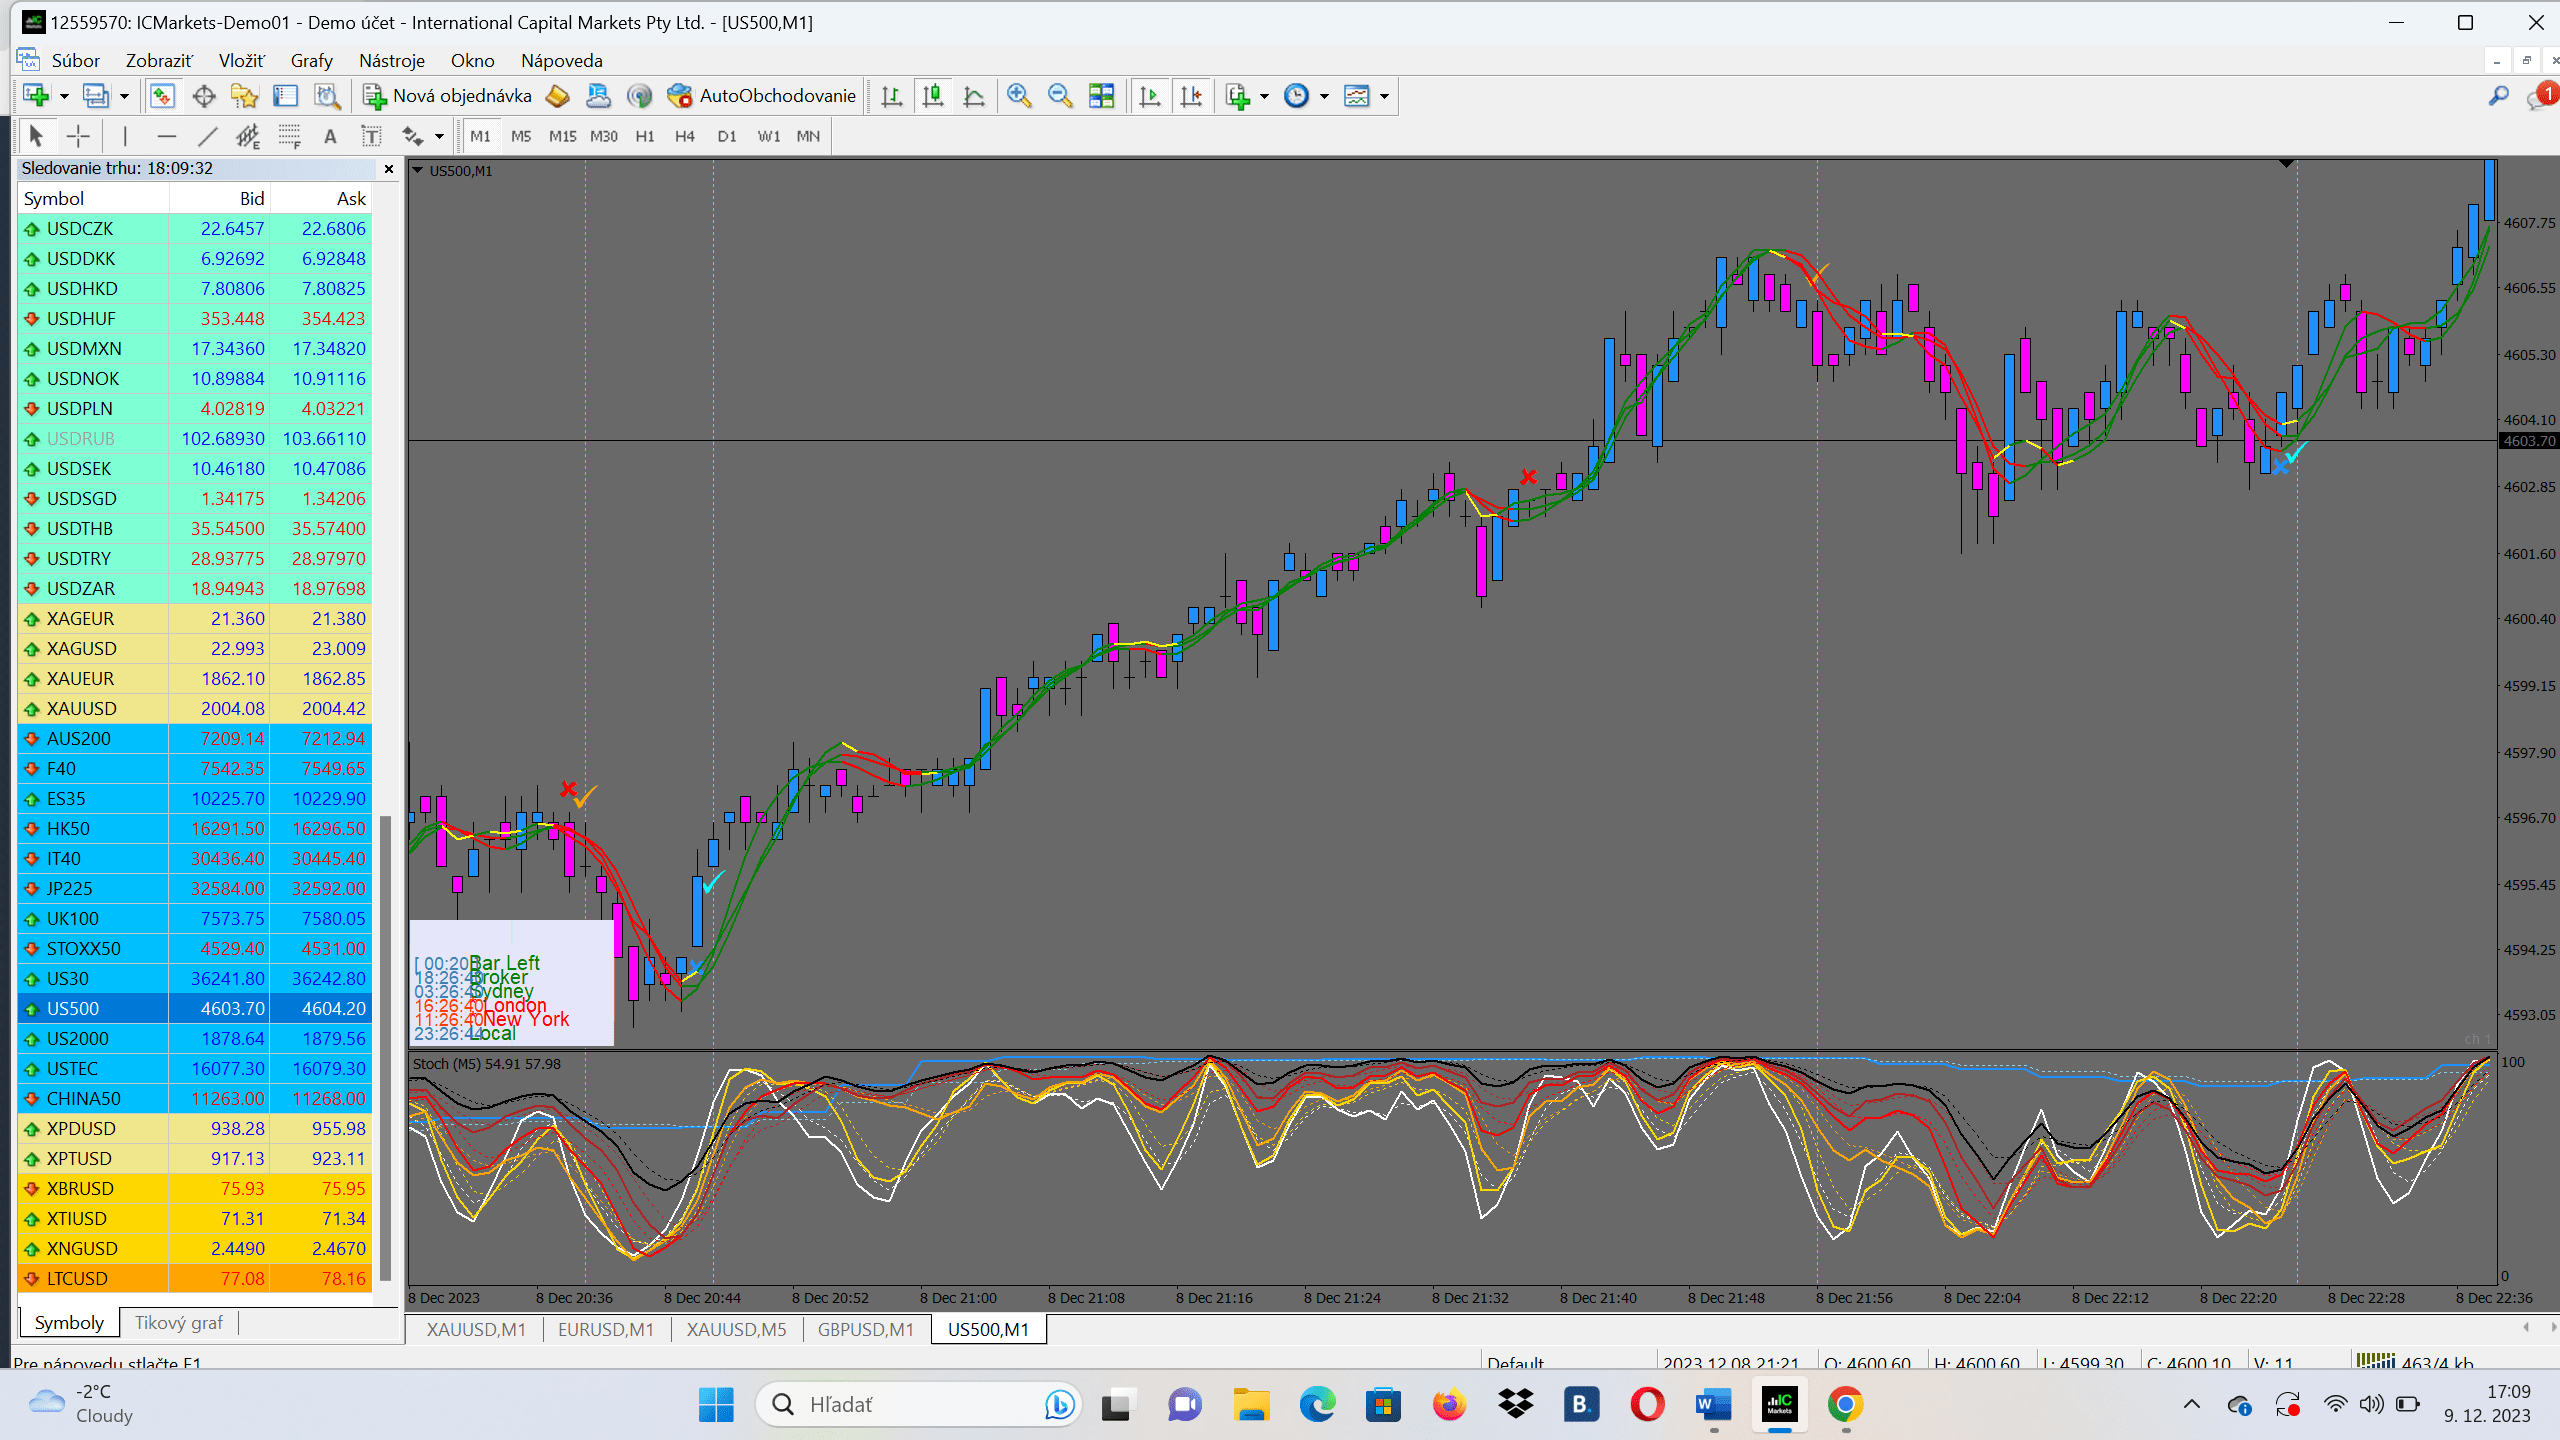The height and width of the screenshot is (1440, 2560).
Task: Click the Profiles icon in the toolbar
Action: (x=96, y=96)
